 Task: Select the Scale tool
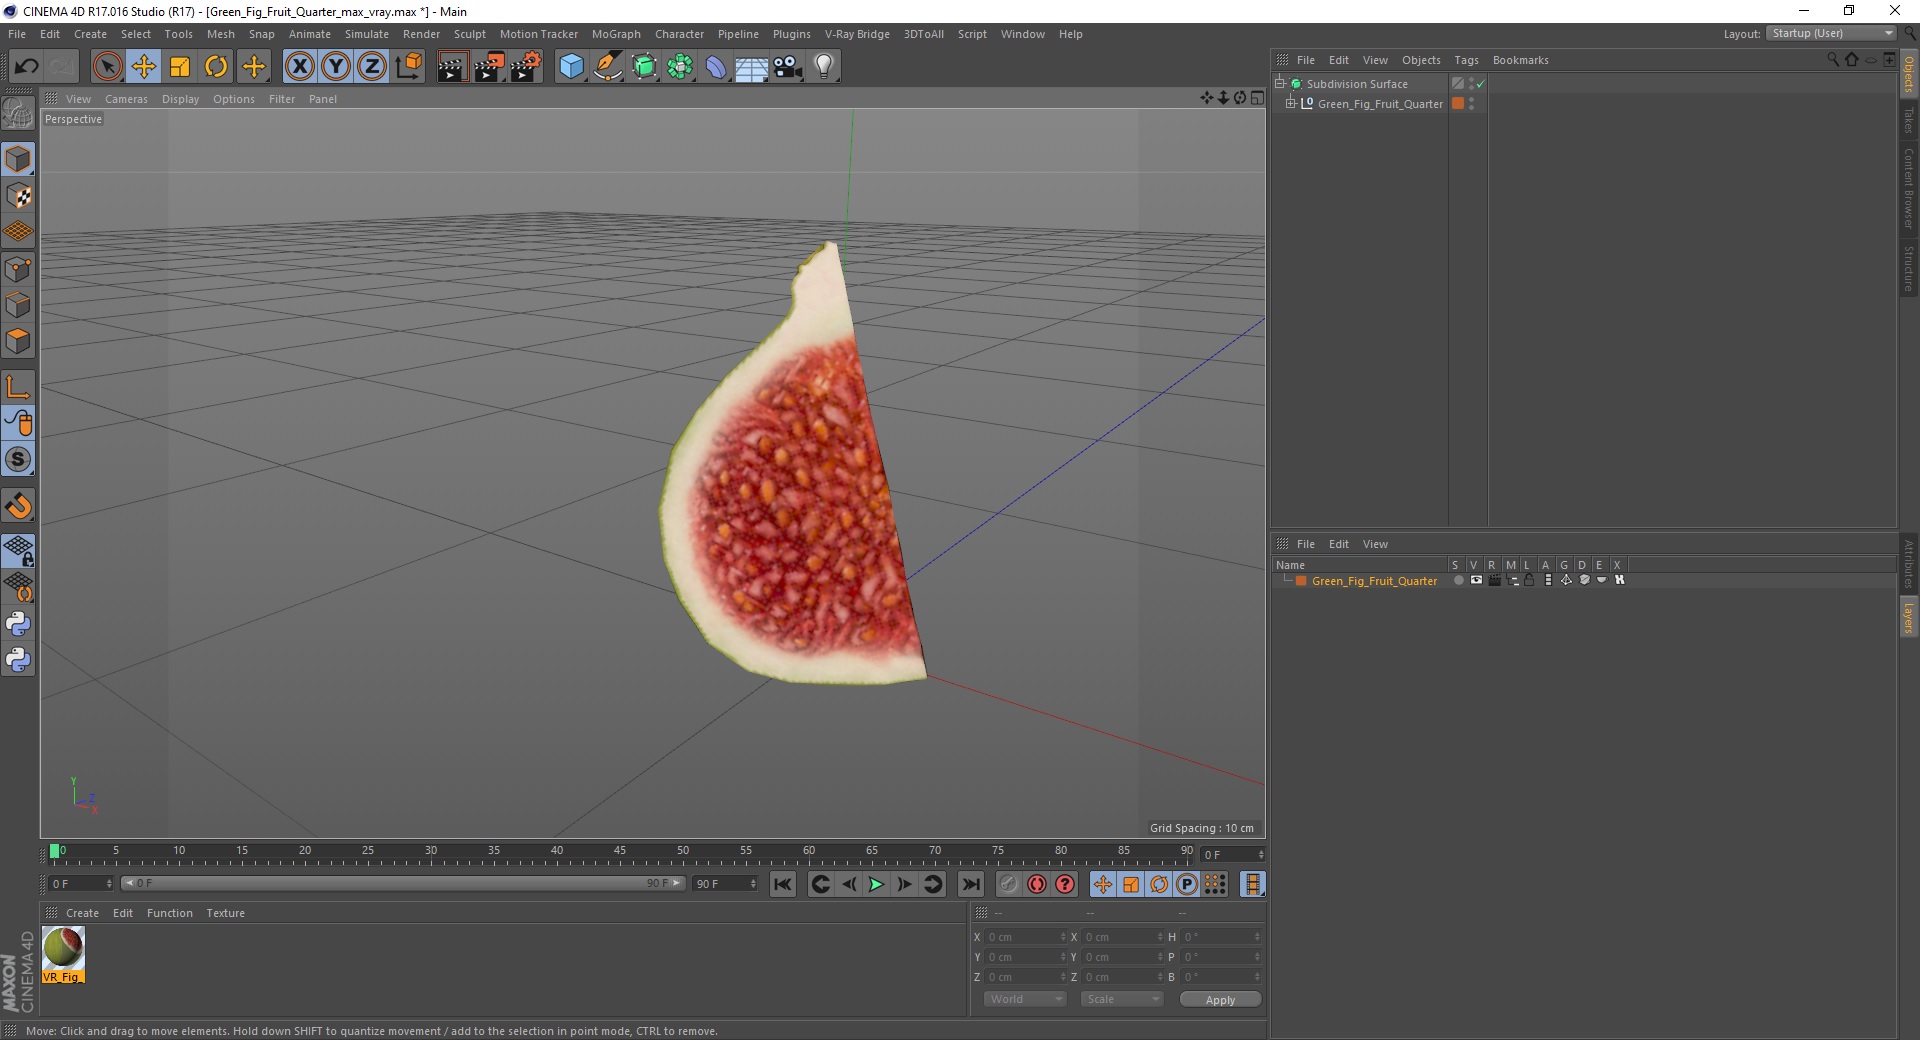pos(180,67)
